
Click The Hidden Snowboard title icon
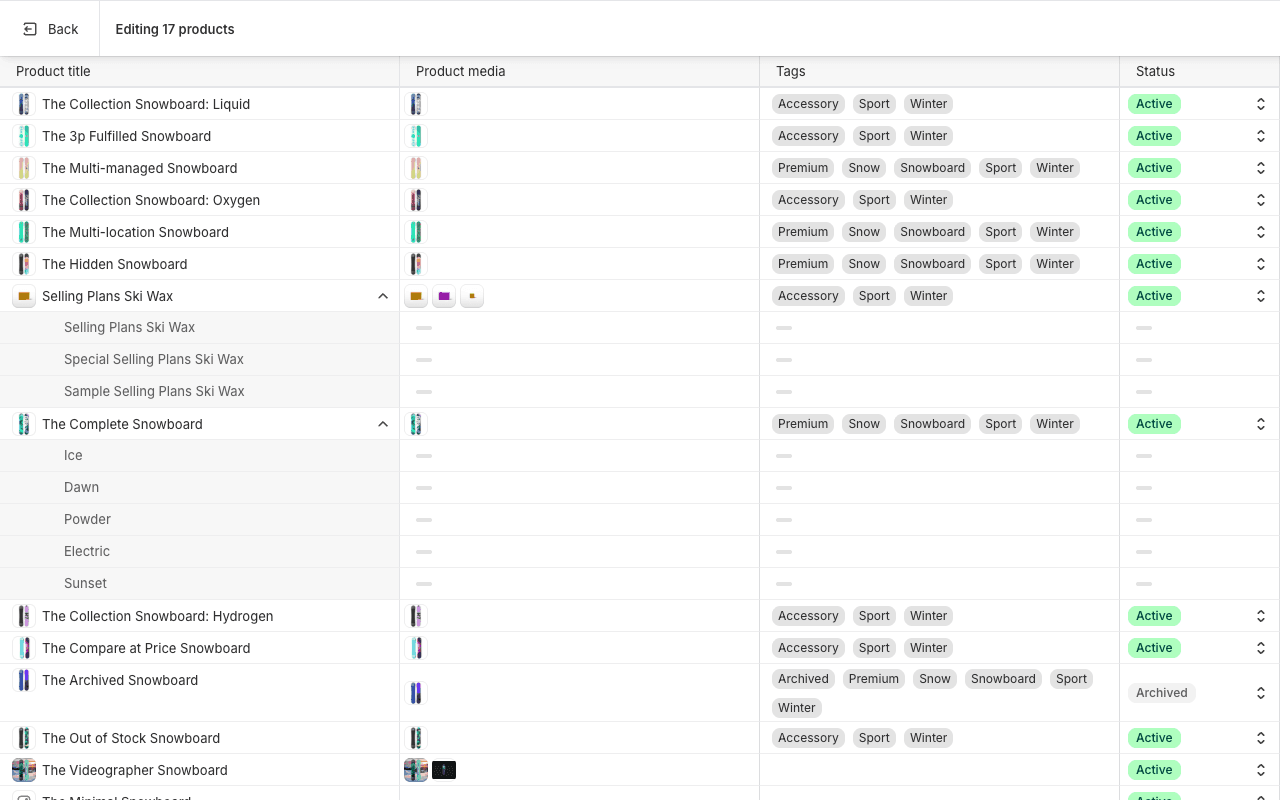[24, 264]
